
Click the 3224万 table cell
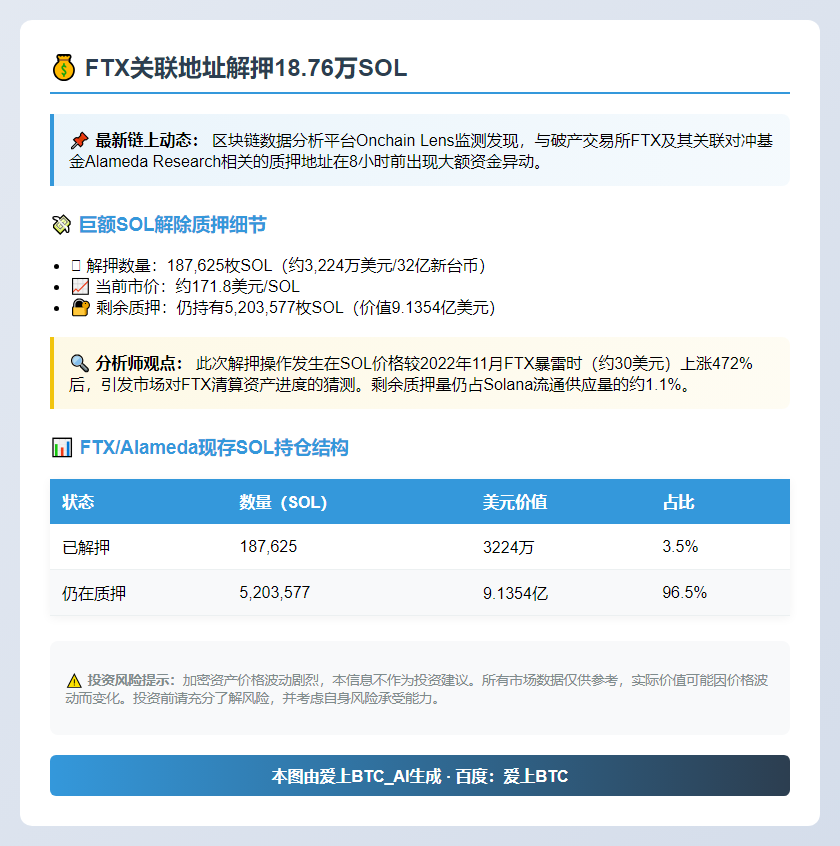coord(508,547)
